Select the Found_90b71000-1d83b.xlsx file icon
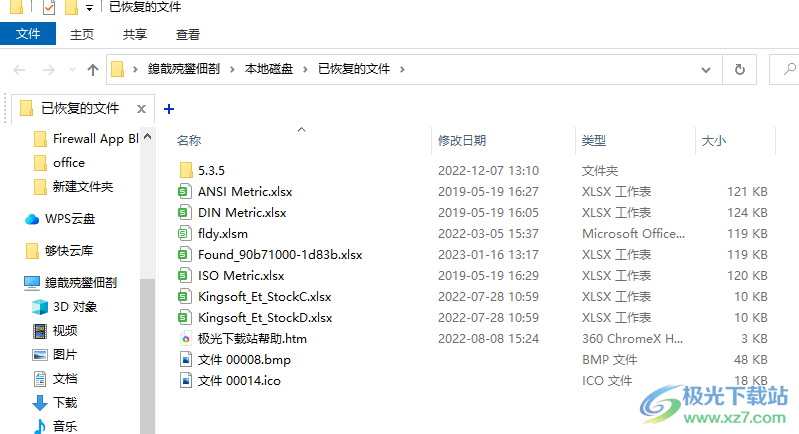 pos(184,255)
